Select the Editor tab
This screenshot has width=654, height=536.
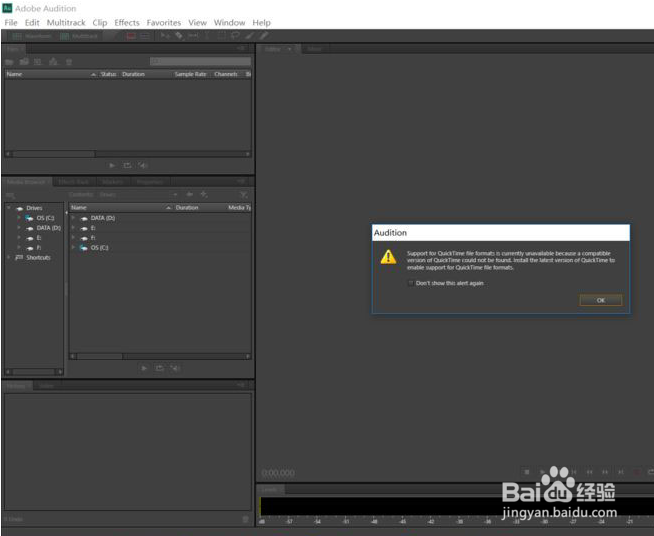click(x=277, y=49)
